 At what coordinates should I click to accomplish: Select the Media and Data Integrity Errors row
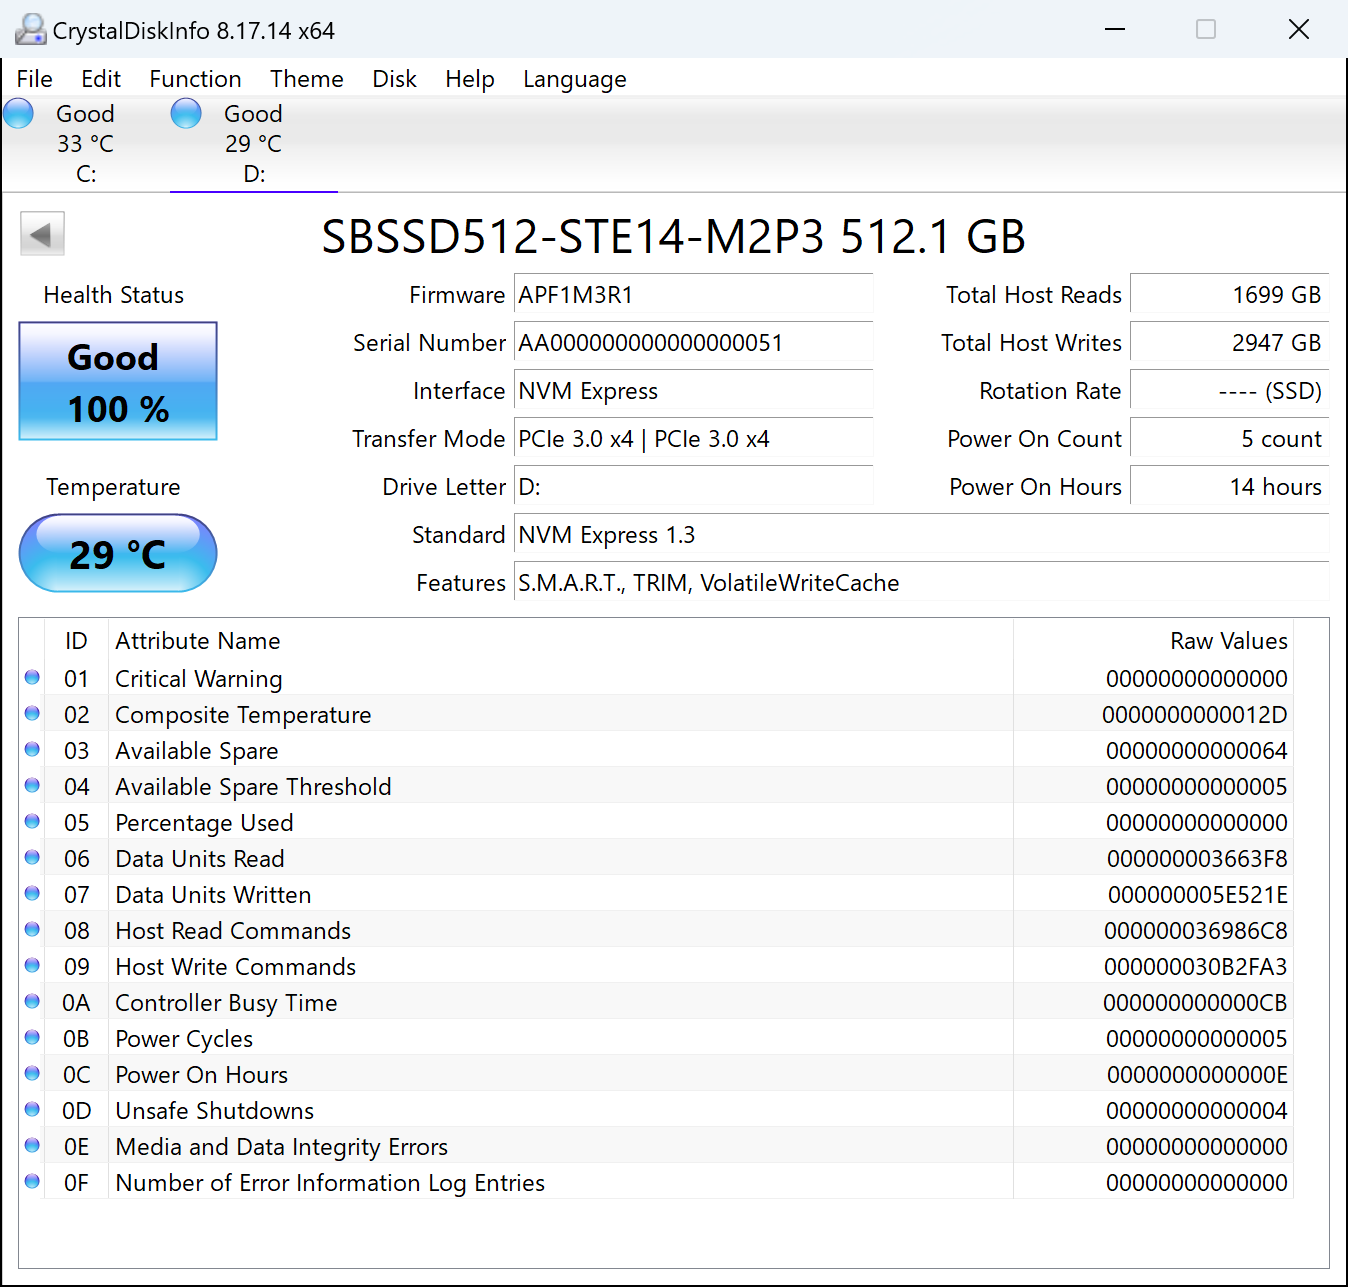click(x=281, y=1147)
